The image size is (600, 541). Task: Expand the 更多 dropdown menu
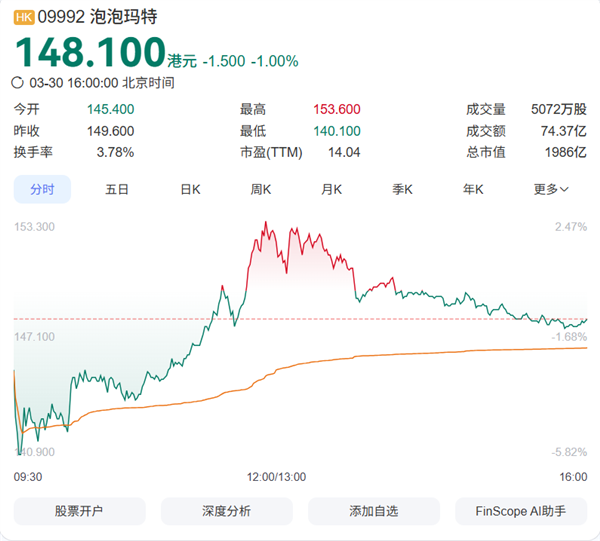[x=551, y=189]
